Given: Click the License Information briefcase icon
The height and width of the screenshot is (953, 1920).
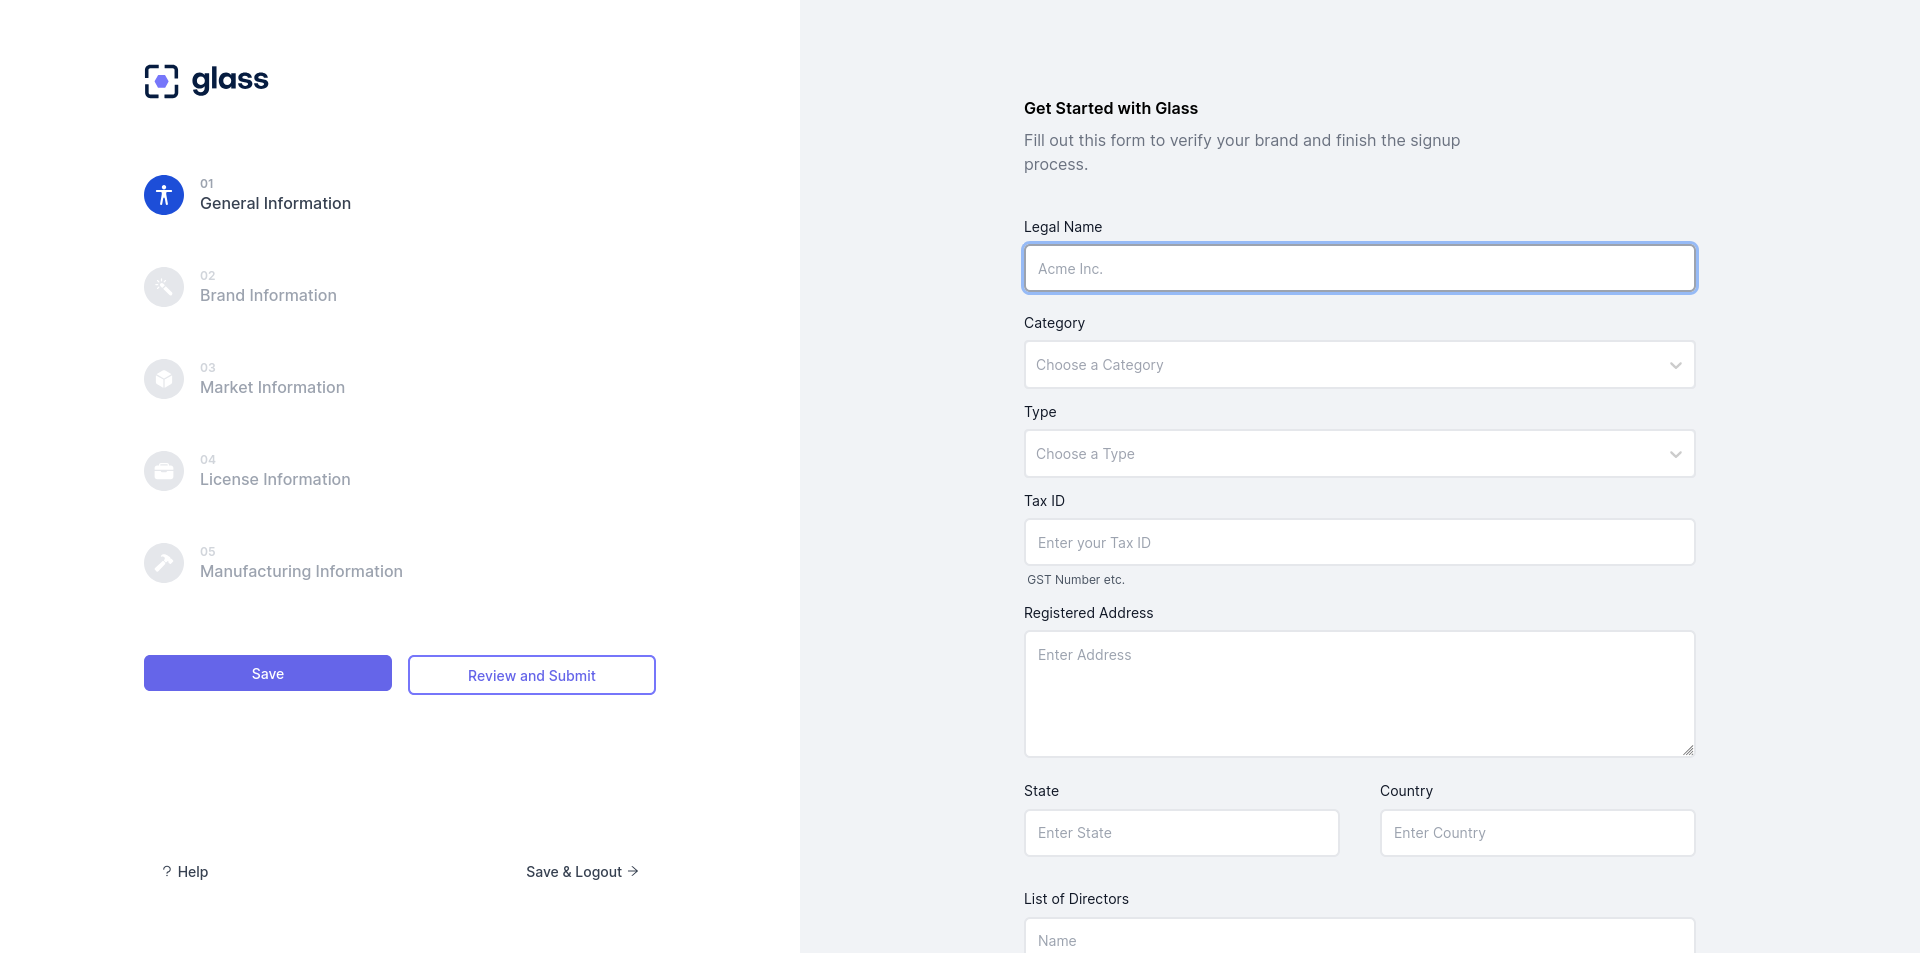Looking at the screenshot, I should [x=164, y=471].
